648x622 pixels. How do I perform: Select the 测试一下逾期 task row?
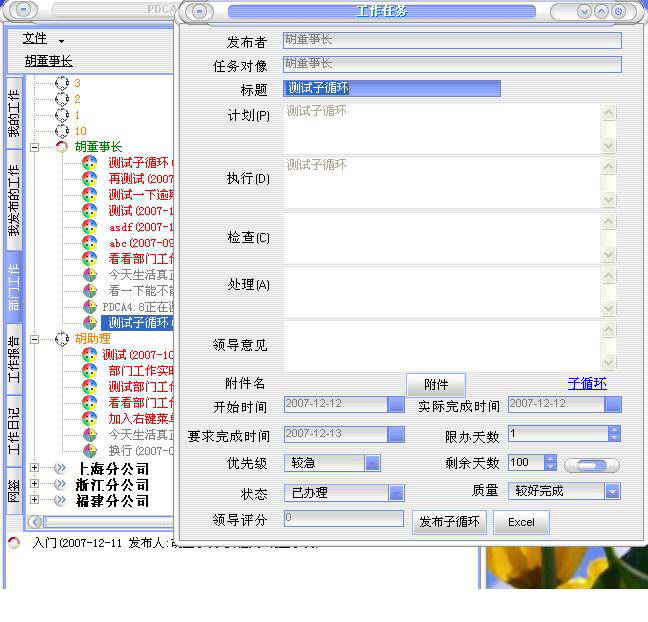[x=141, y=195]
